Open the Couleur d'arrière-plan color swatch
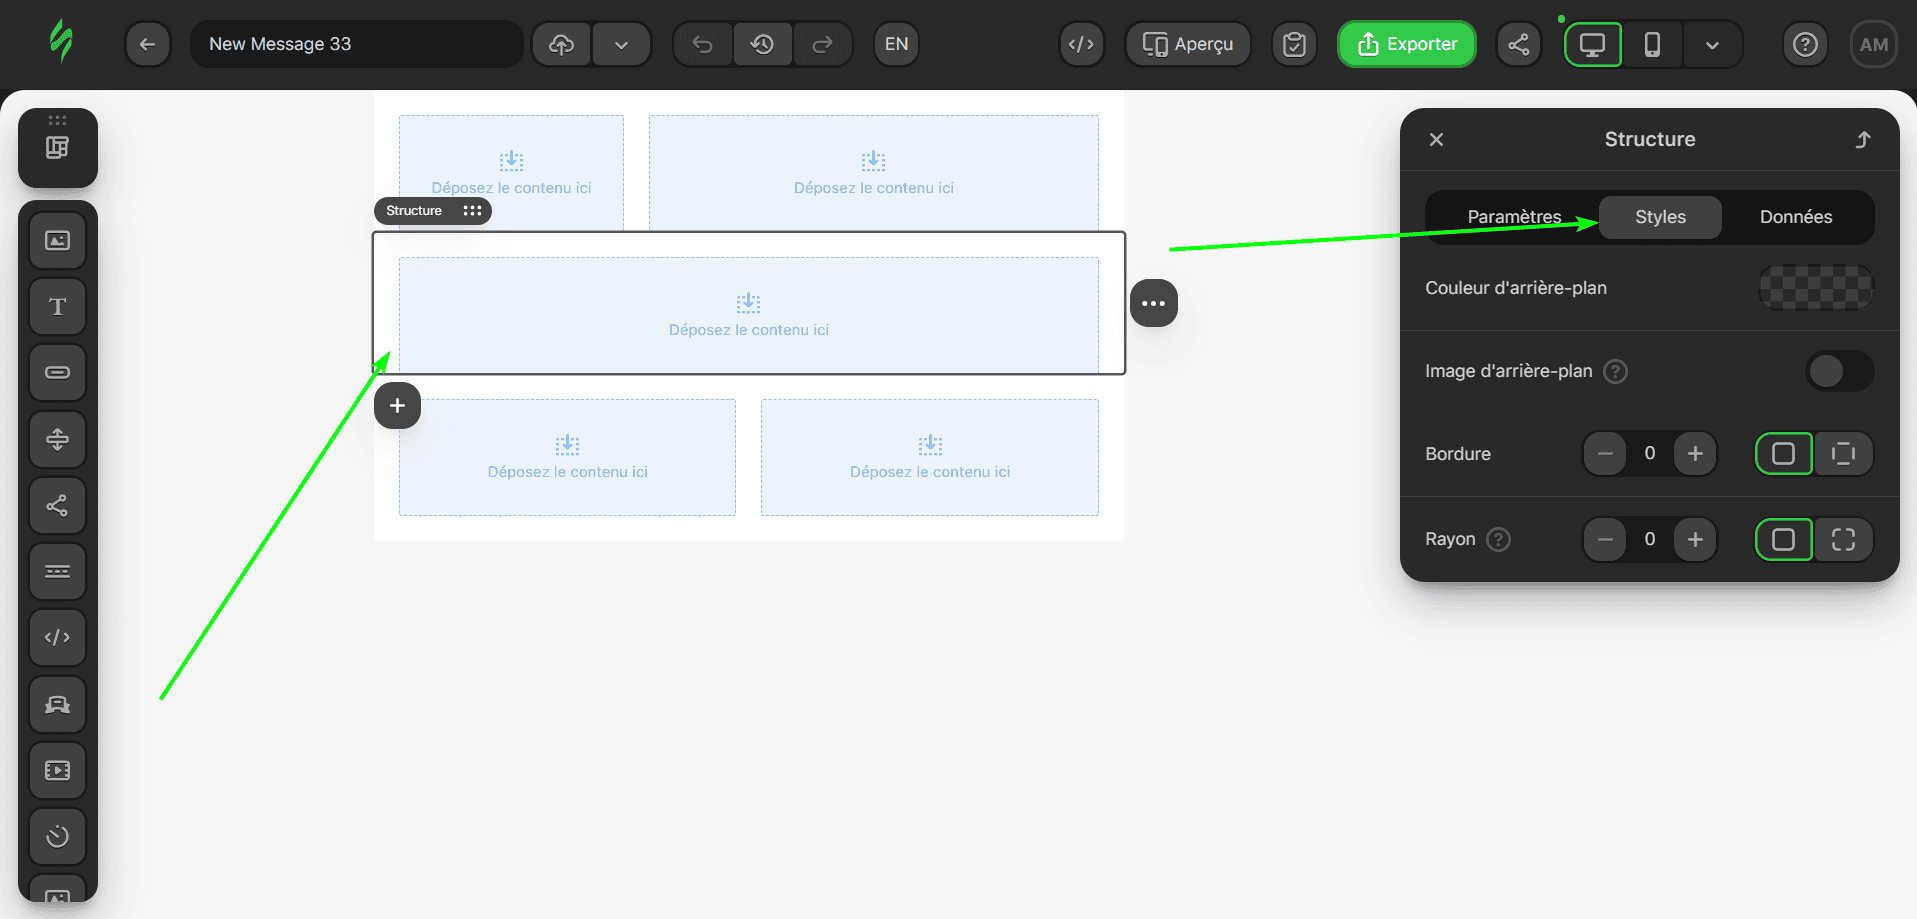 [x=1815, y=288]
